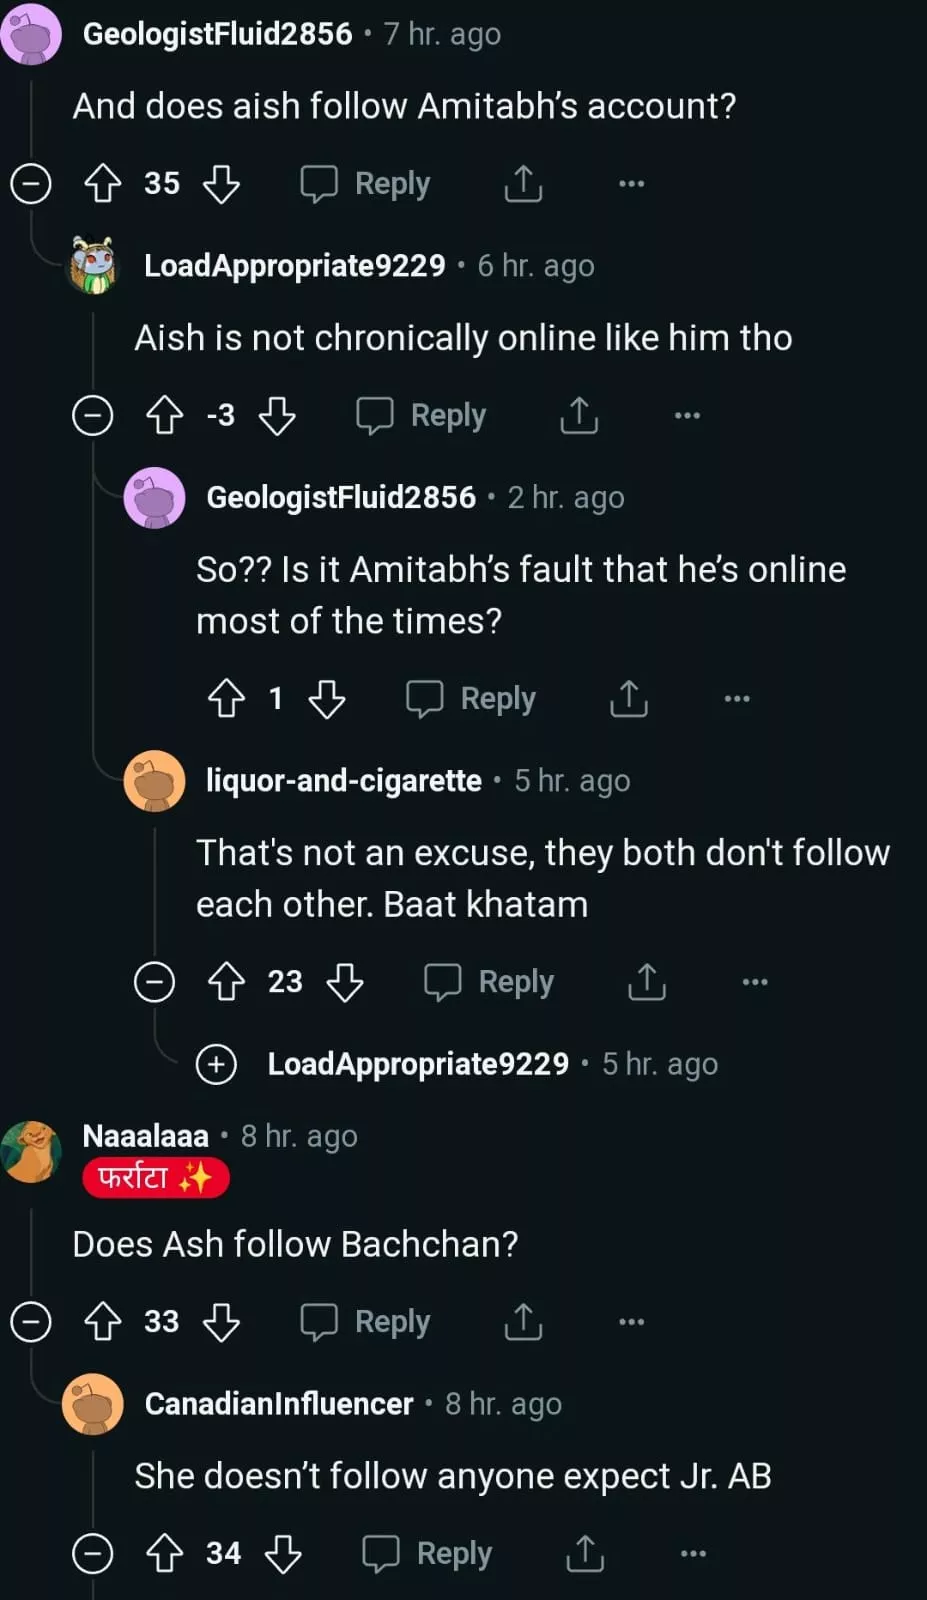Expand the collapsed LoadAppropriate9229 reply
Viewport: 927px width, 1600px height.
216,1064
